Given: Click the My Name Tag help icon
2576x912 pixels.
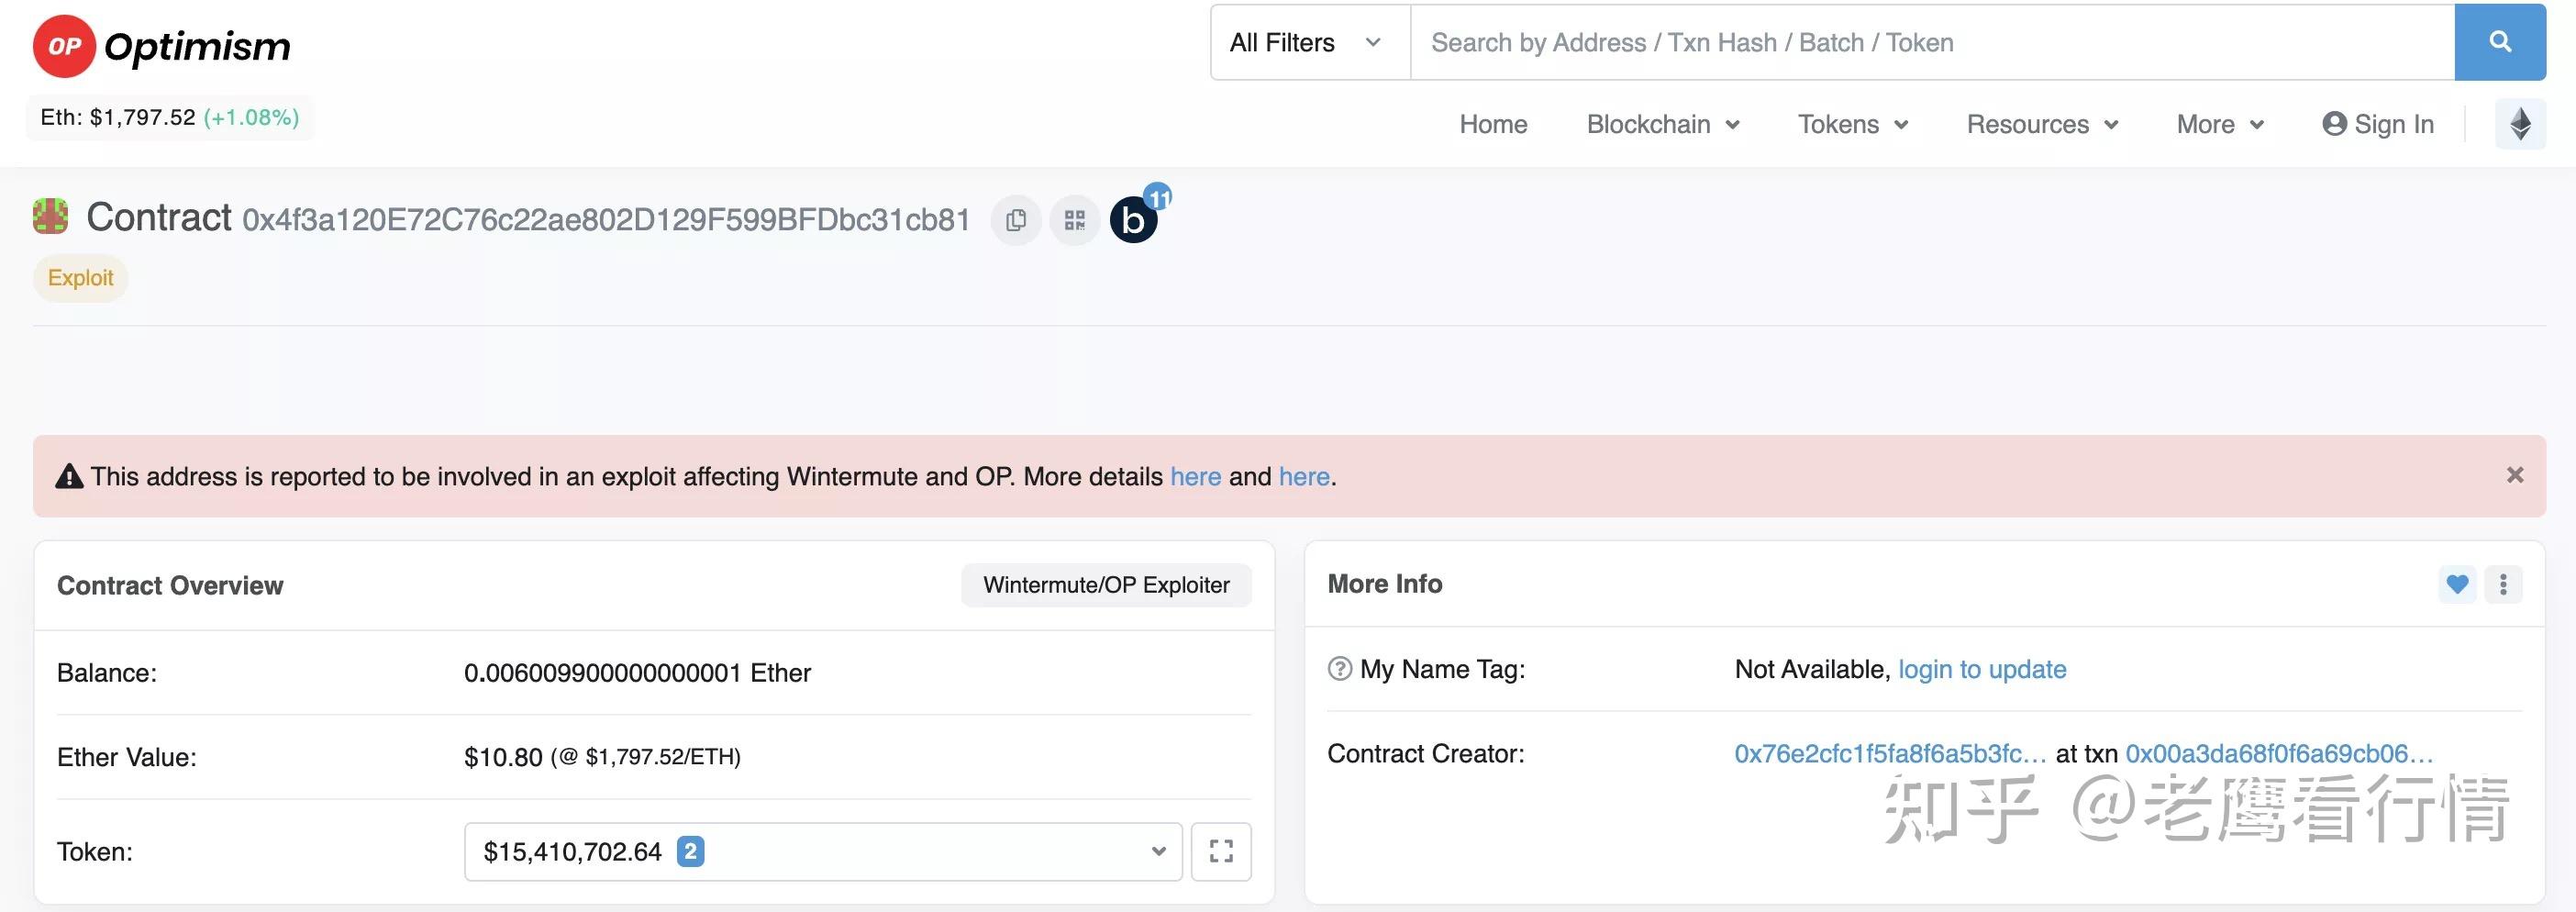Looking at the screenshot, I should click(1340, 669).
